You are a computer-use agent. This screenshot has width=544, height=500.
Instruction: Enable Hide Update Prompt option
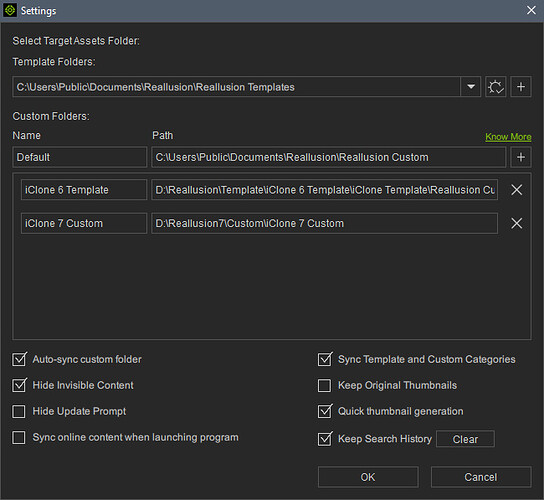pyautogui.click(x=19, y=412)
